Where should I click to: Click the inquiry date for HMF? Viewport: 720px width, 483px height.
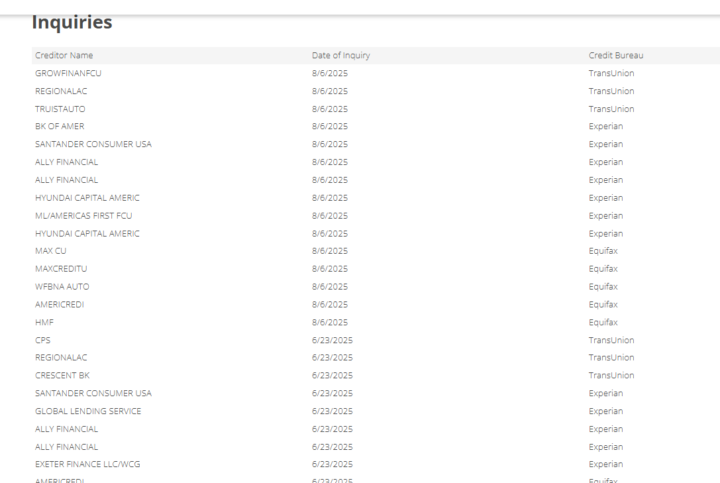coord(330,322)
